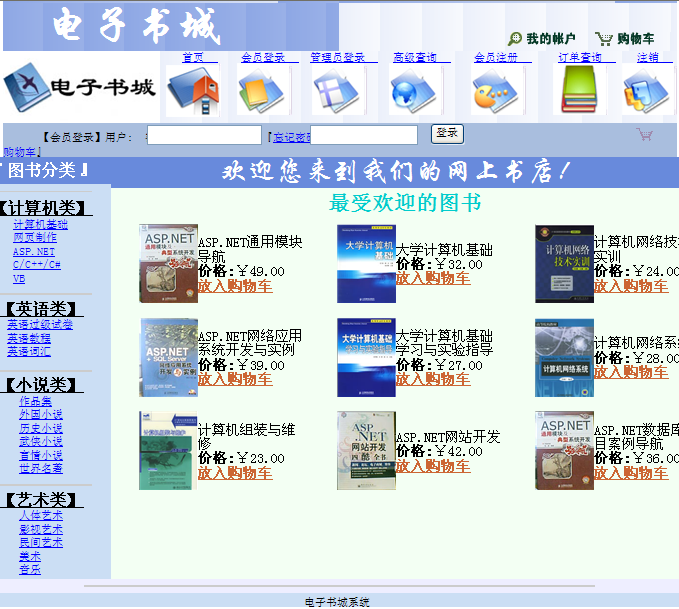Click the 订单查询 stacked books icon
This screenshot has height=609, width=679.
579,90
